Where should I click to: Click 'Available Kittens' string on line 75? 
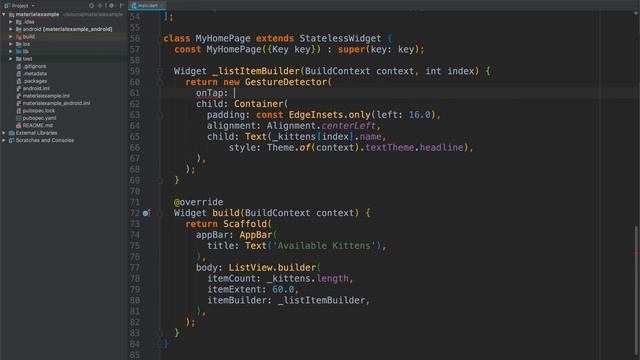point(324,246)
